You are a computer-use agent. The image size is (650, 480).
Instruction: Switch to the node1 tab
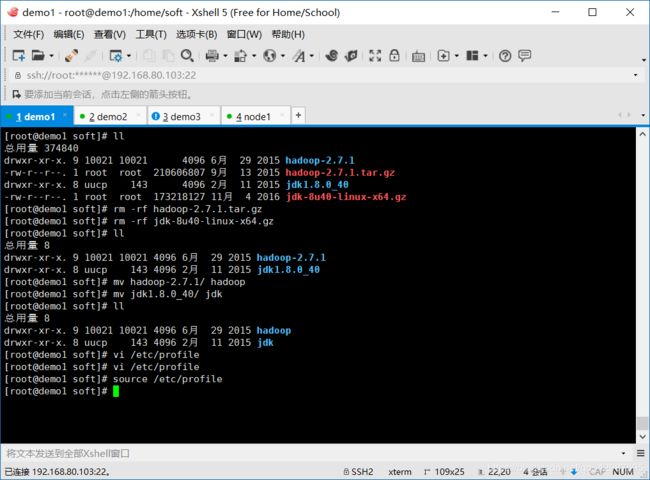pyautogui.click(x=253, y=117)
